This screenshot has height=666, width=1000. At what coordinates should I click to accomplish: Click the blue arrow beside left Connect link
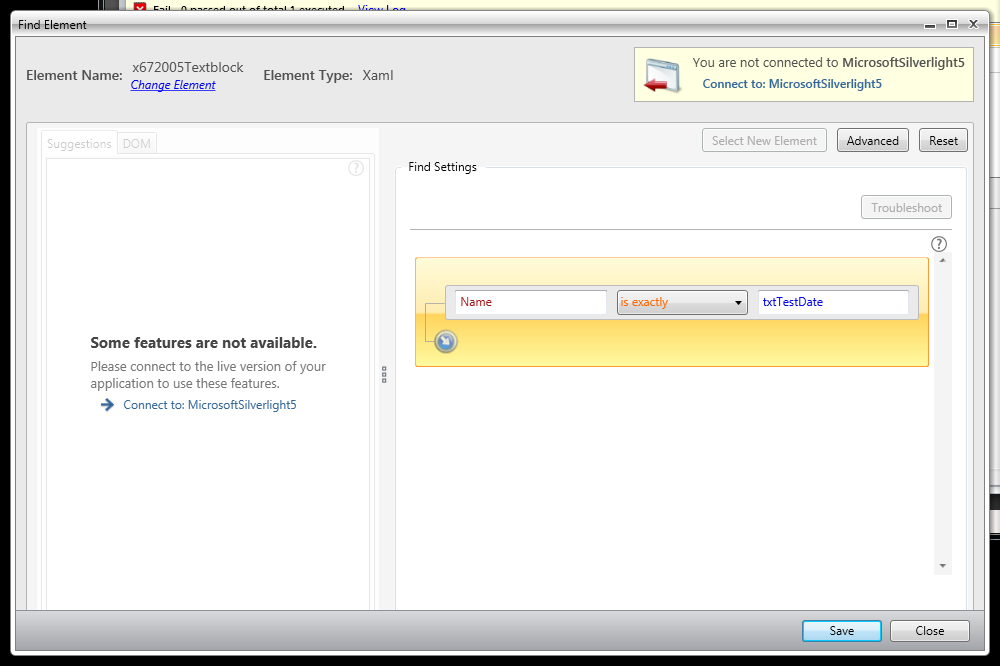tap(107, 405)
